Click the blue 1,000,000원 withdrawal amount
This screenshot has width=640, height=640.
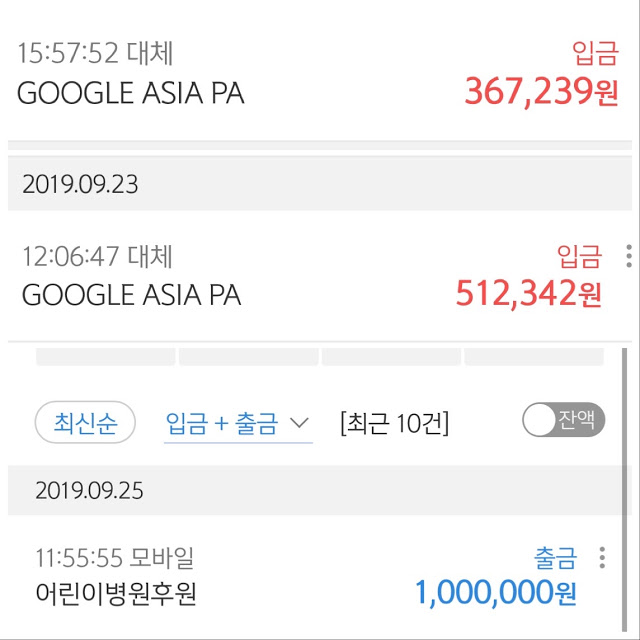(495, 593)
